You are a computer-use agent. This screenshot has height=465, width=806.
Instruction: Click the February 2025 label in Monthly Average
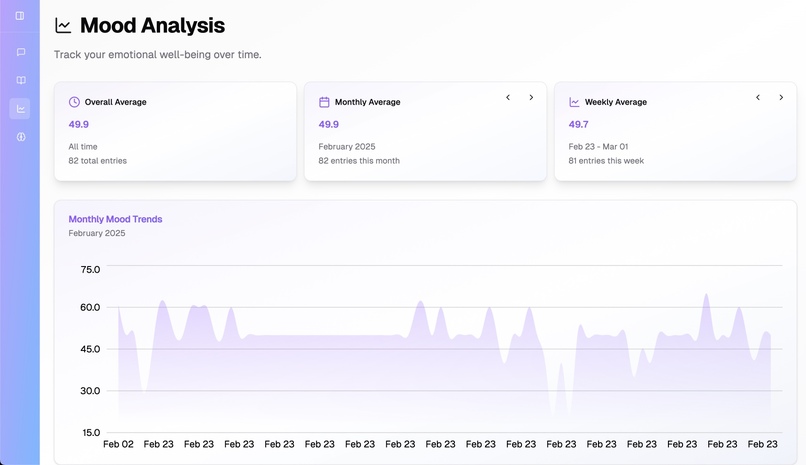click(346, 146)
